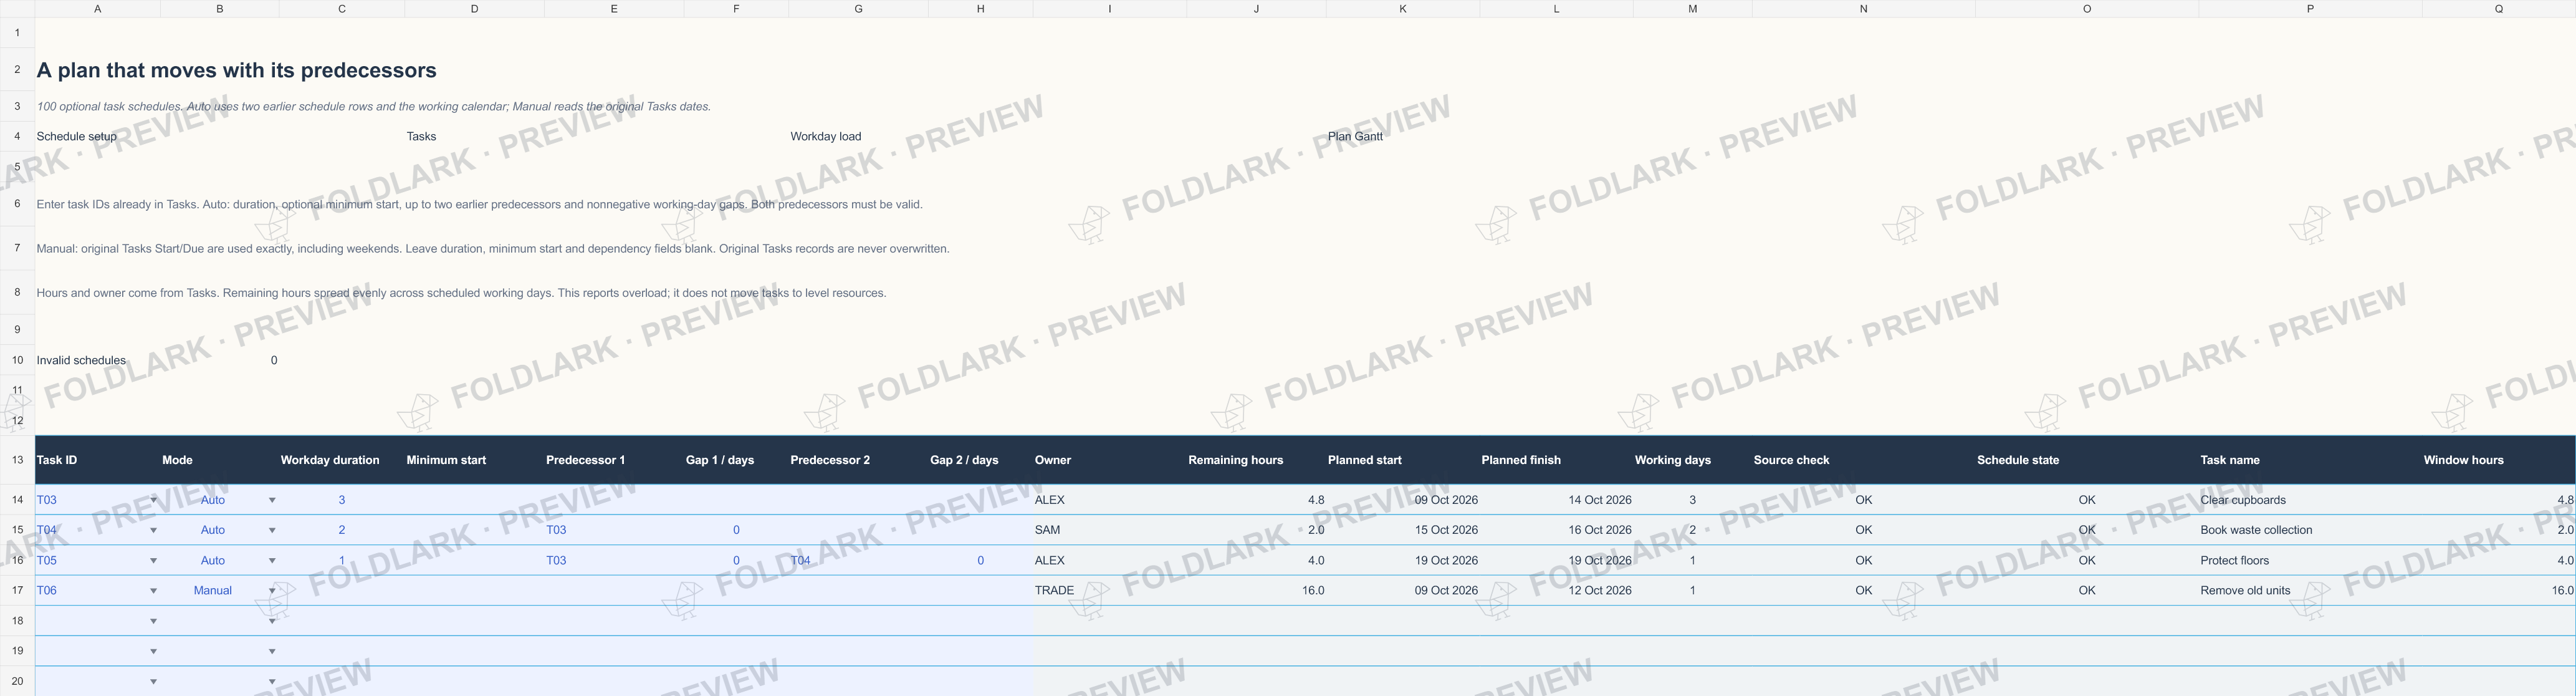Screen dimensions: 2576x696
Task: Select the Predecessor 1 header cell
Action: [x=614, y=460]
